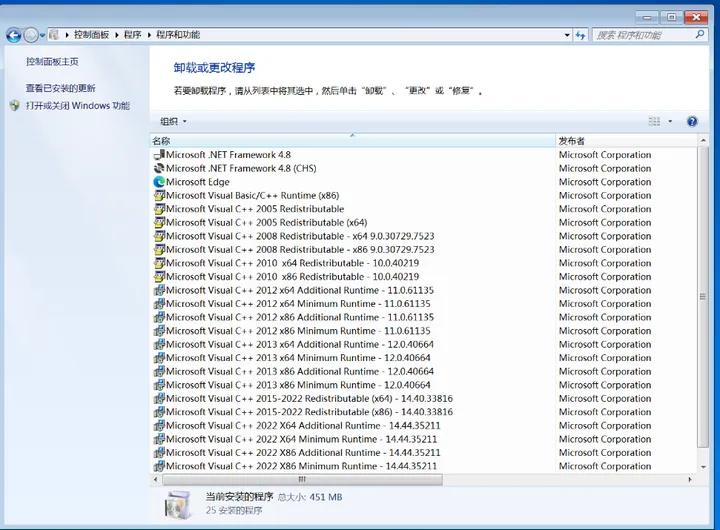
Task: Open the recent pages dropdown arrow
Action: 42,35
